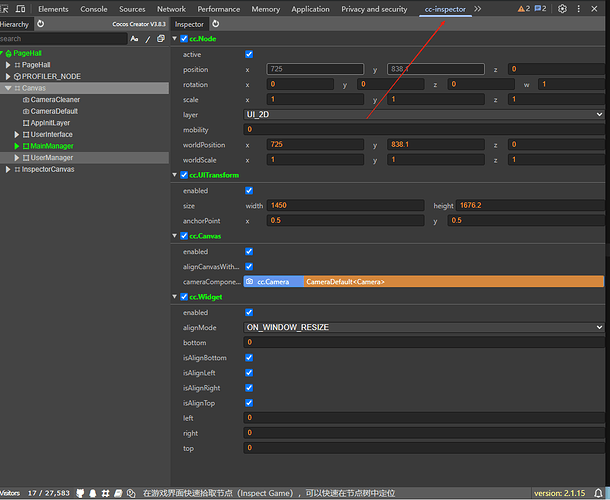Click the QQ penguin icon in status bar
Image resolution: width=610 pixels, height=500 pixels.
(93, 493)
